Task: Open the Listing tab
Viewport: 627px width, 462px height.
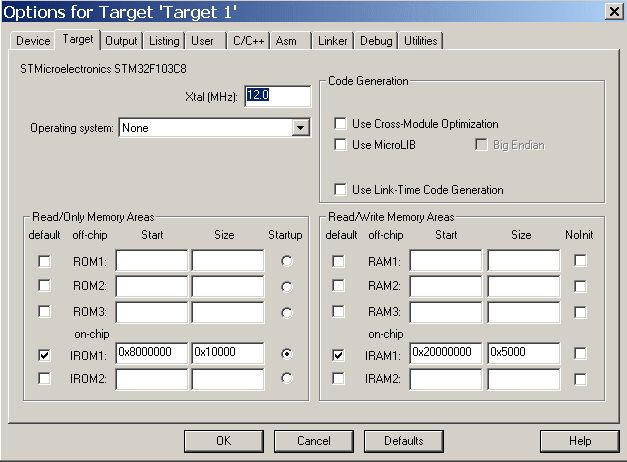Action: [164, 41]
